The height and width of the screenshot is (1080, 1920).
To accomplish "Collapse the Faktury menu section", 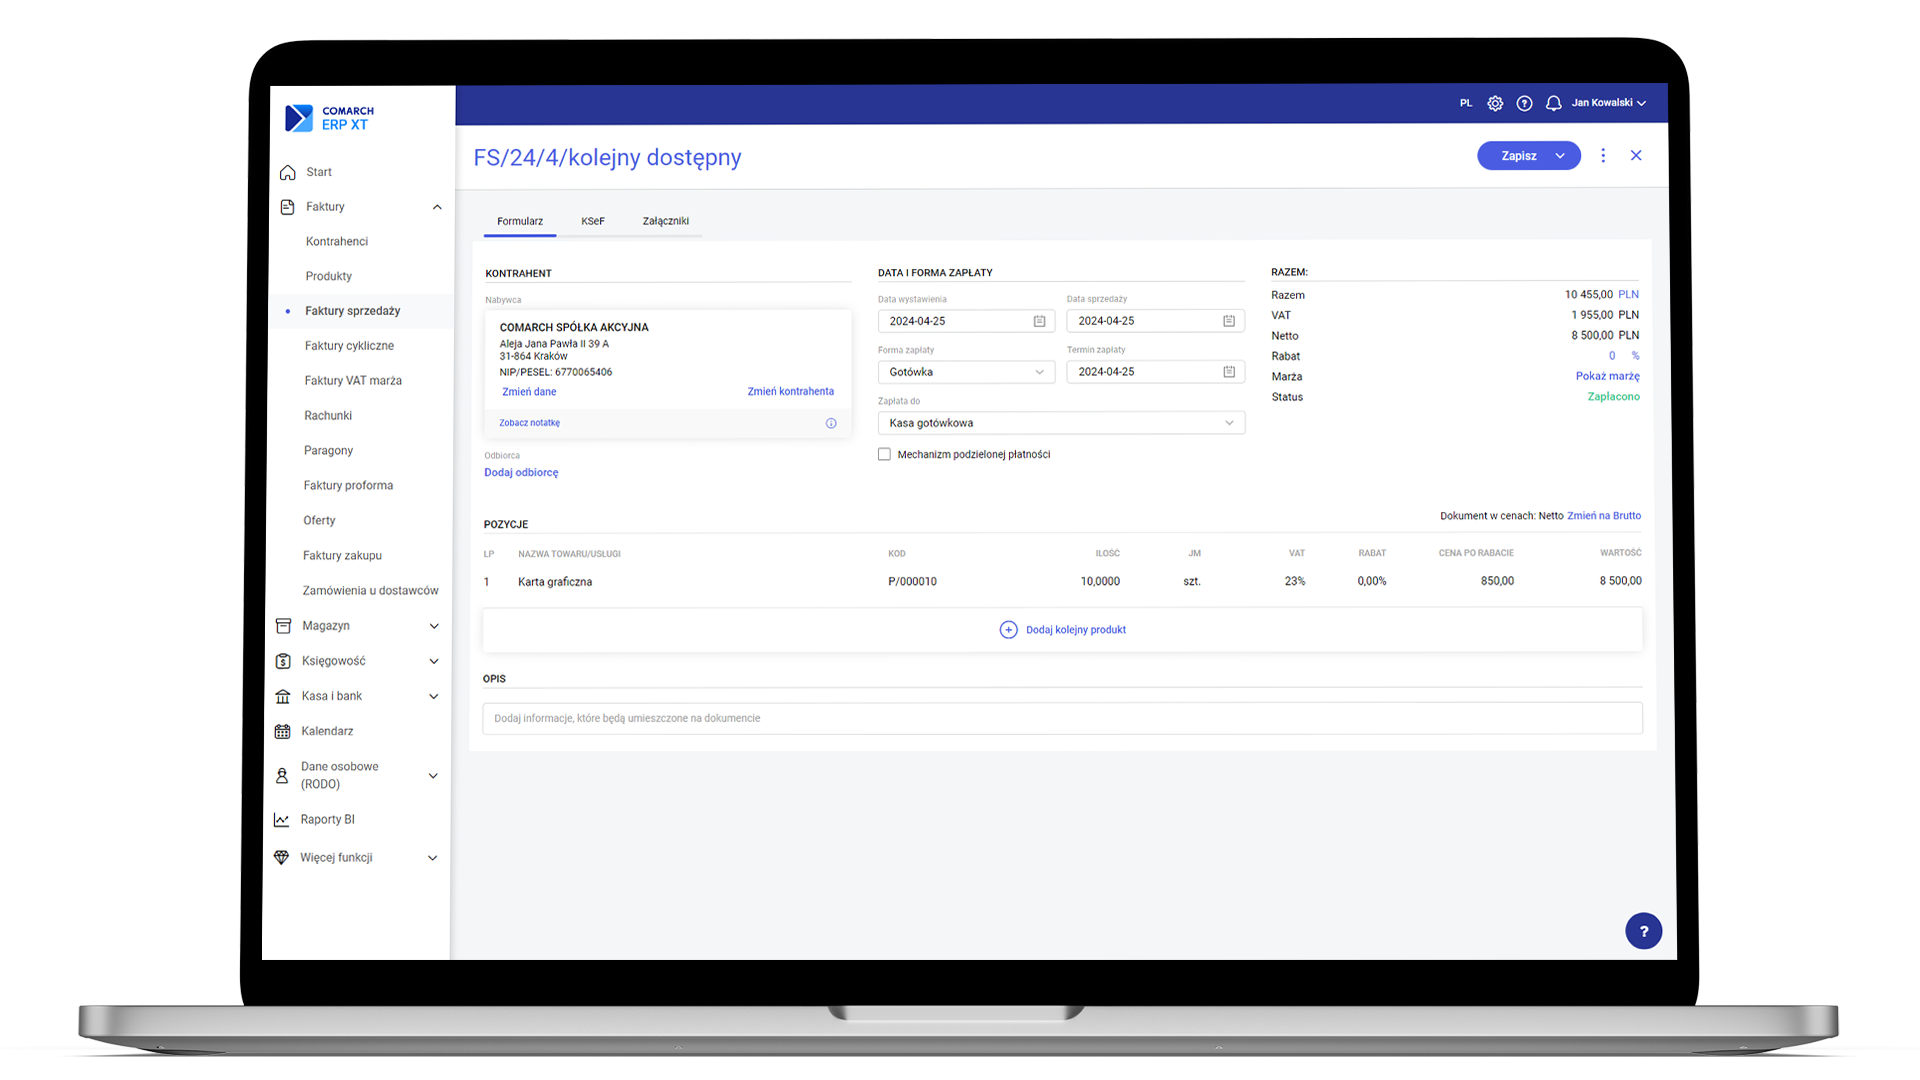I will click(437, 207).
